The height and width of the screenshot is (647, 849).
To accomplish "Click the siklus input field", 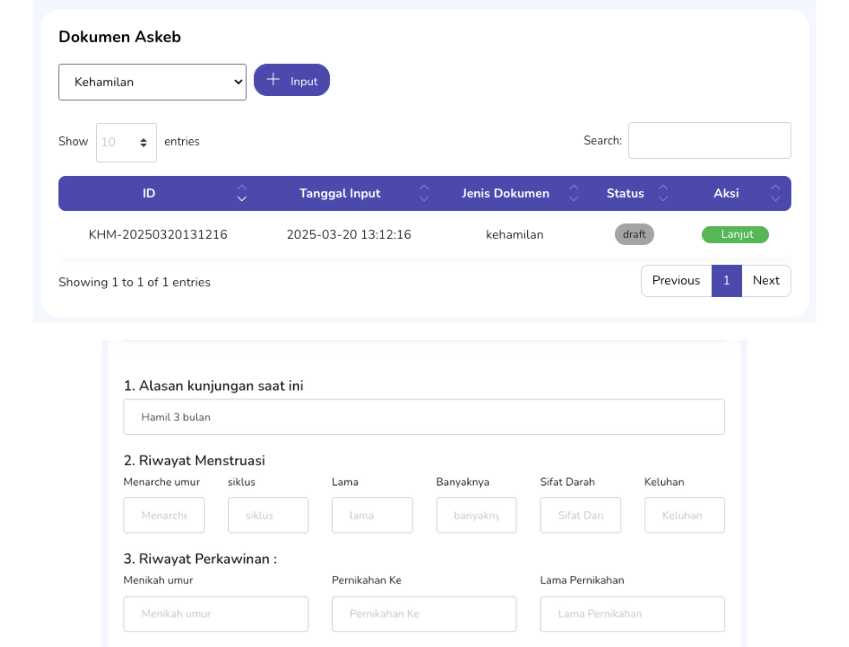I will pos(268,515).
